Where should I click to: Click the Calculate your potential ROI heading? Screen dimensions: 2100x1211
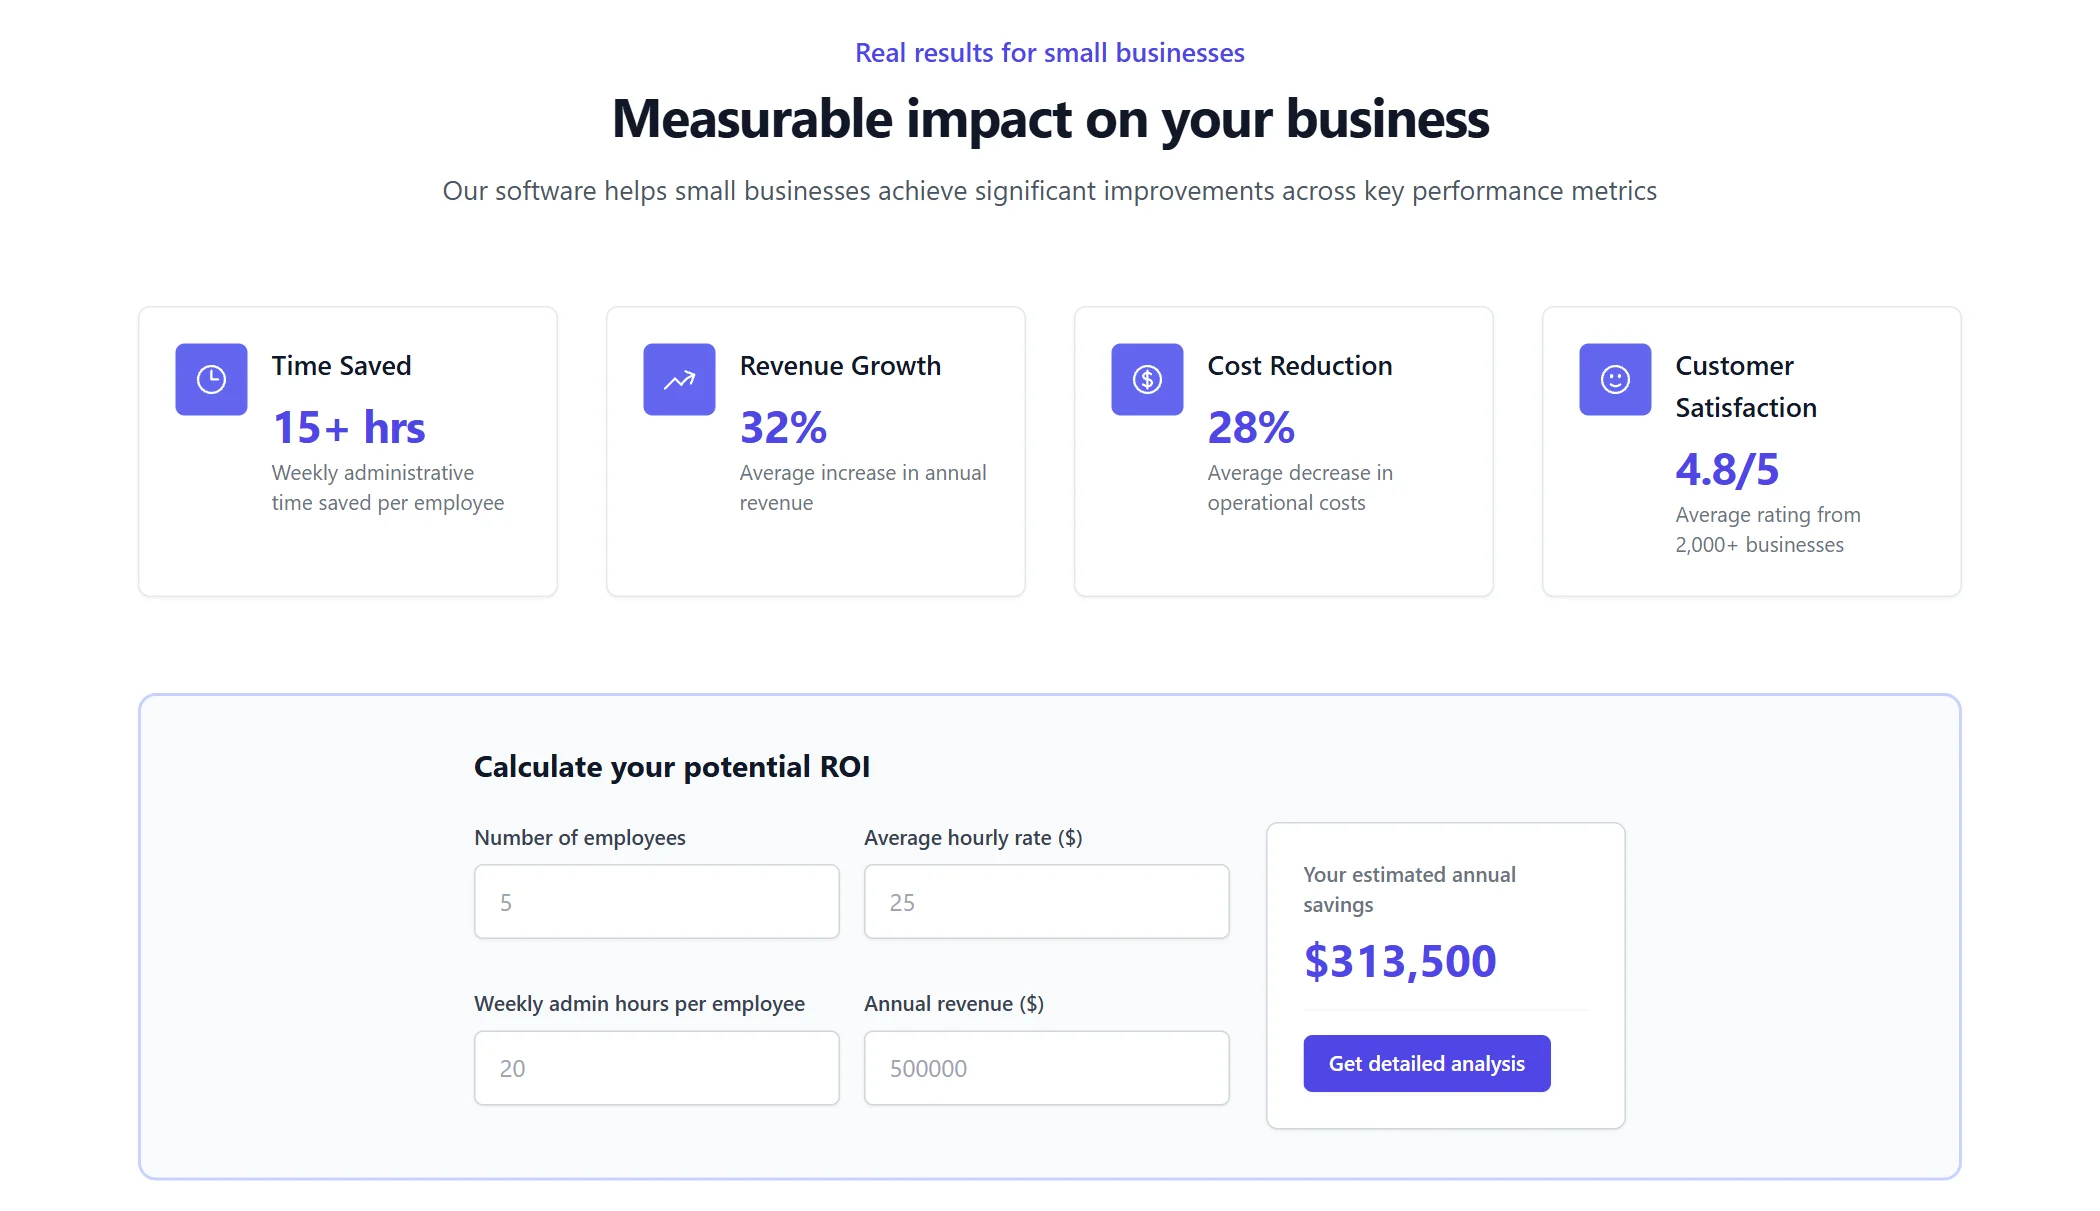pyautogui.click(x=672, y=767)
